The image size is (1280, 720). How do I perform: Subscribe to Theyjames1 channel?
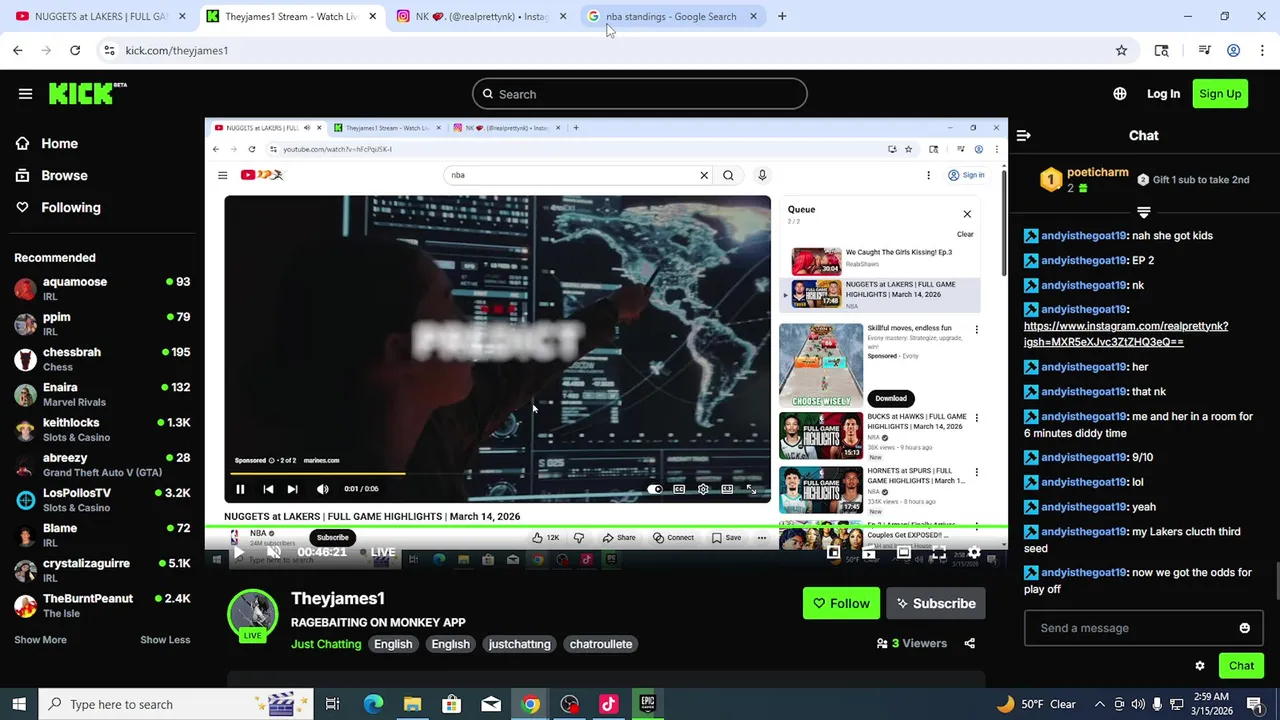pyautogui.click(x=936, y=604)
